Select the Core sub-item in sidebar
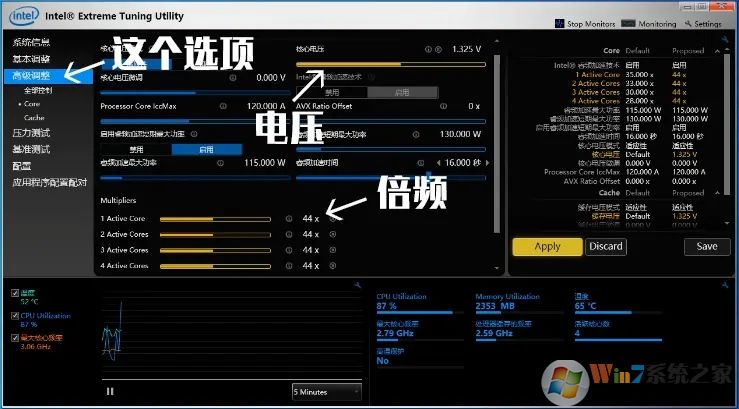The image size is (739, 409). [x=32, y=104]
